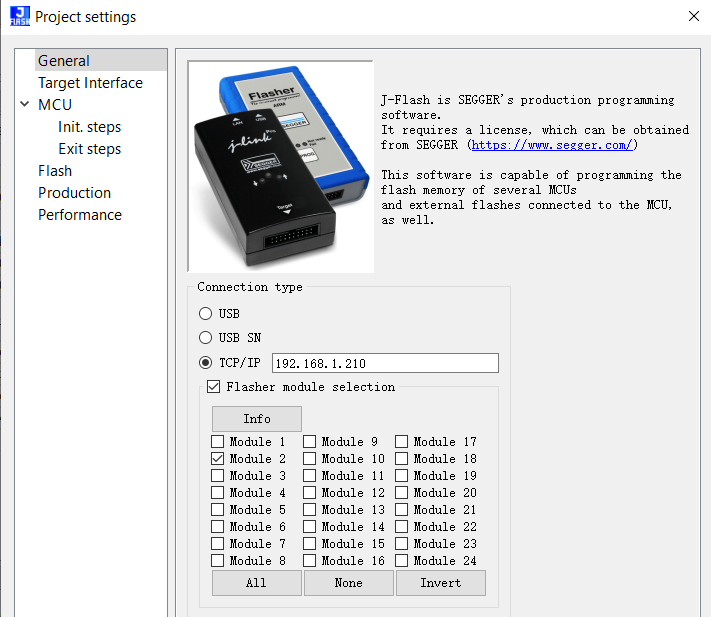Screen dimensions: 711x617
Task: Select the USB connection type
Action: 205,313
